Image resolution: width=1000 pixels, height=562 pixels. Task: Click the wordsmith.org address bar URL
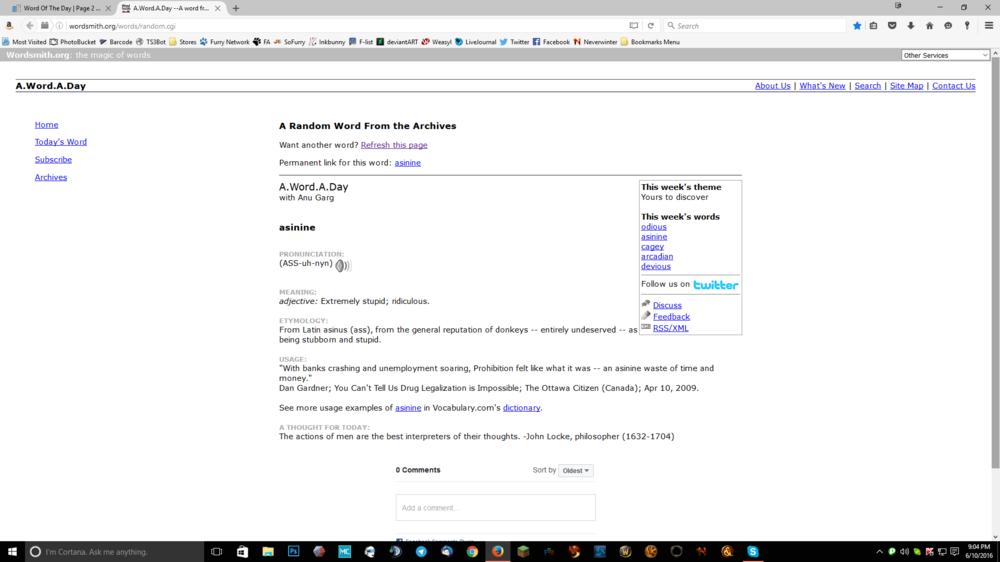(122, 26)
